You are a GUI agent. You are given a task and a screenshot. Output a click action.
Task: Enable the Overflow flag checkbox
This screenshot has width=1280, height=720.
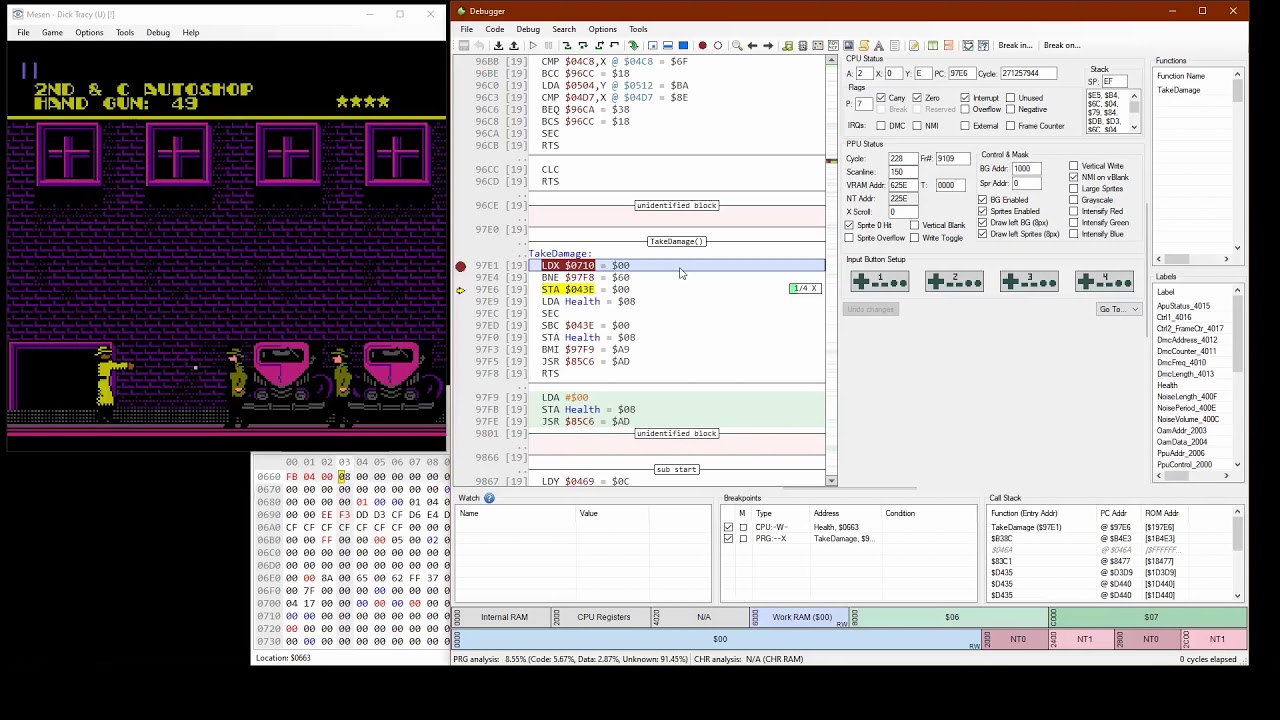tap(965, 109)
